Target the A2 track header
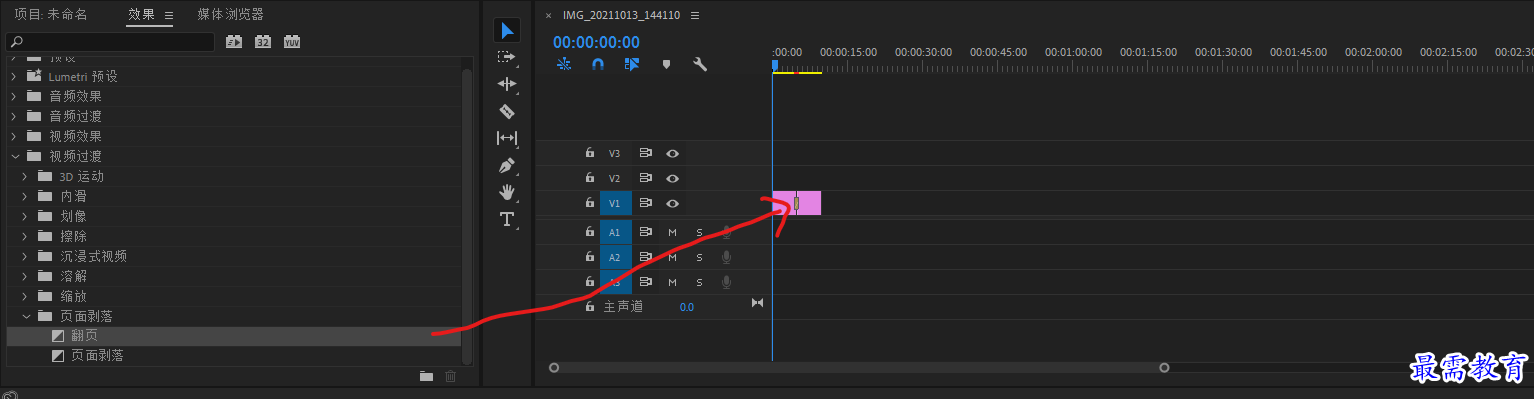Viewport: 1534px width, 399px height. (x=615, y=257)
